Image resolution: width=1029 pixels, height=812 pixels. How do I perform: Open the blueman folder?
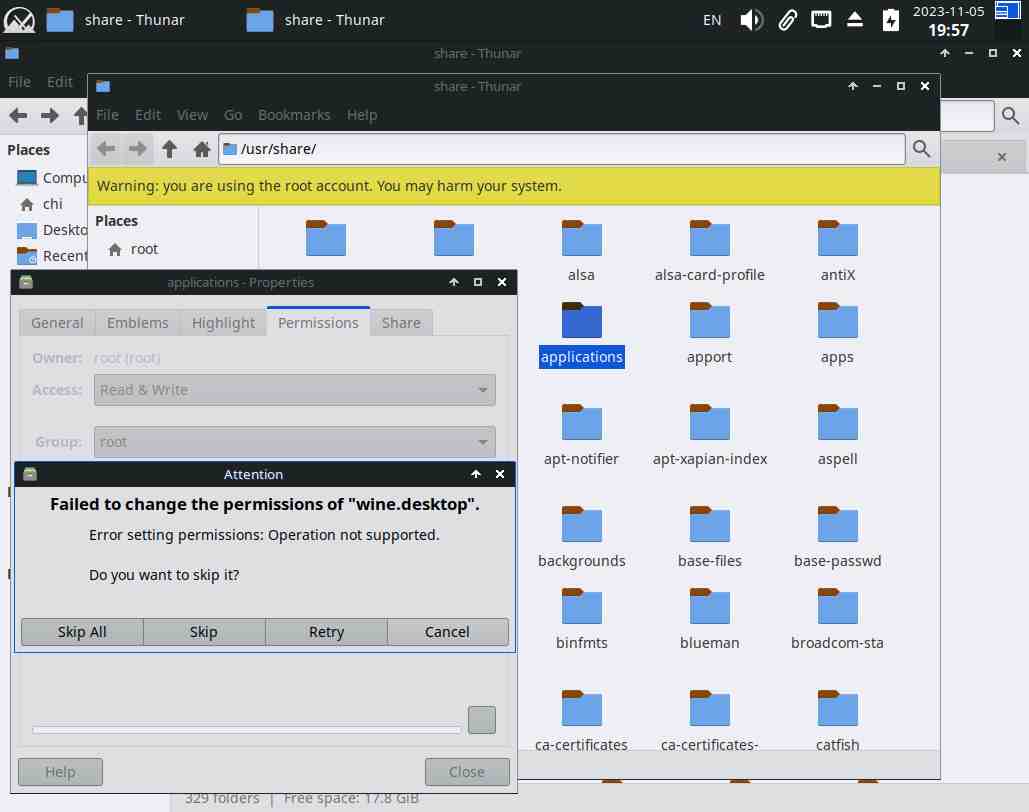click(x=709, y=608)
